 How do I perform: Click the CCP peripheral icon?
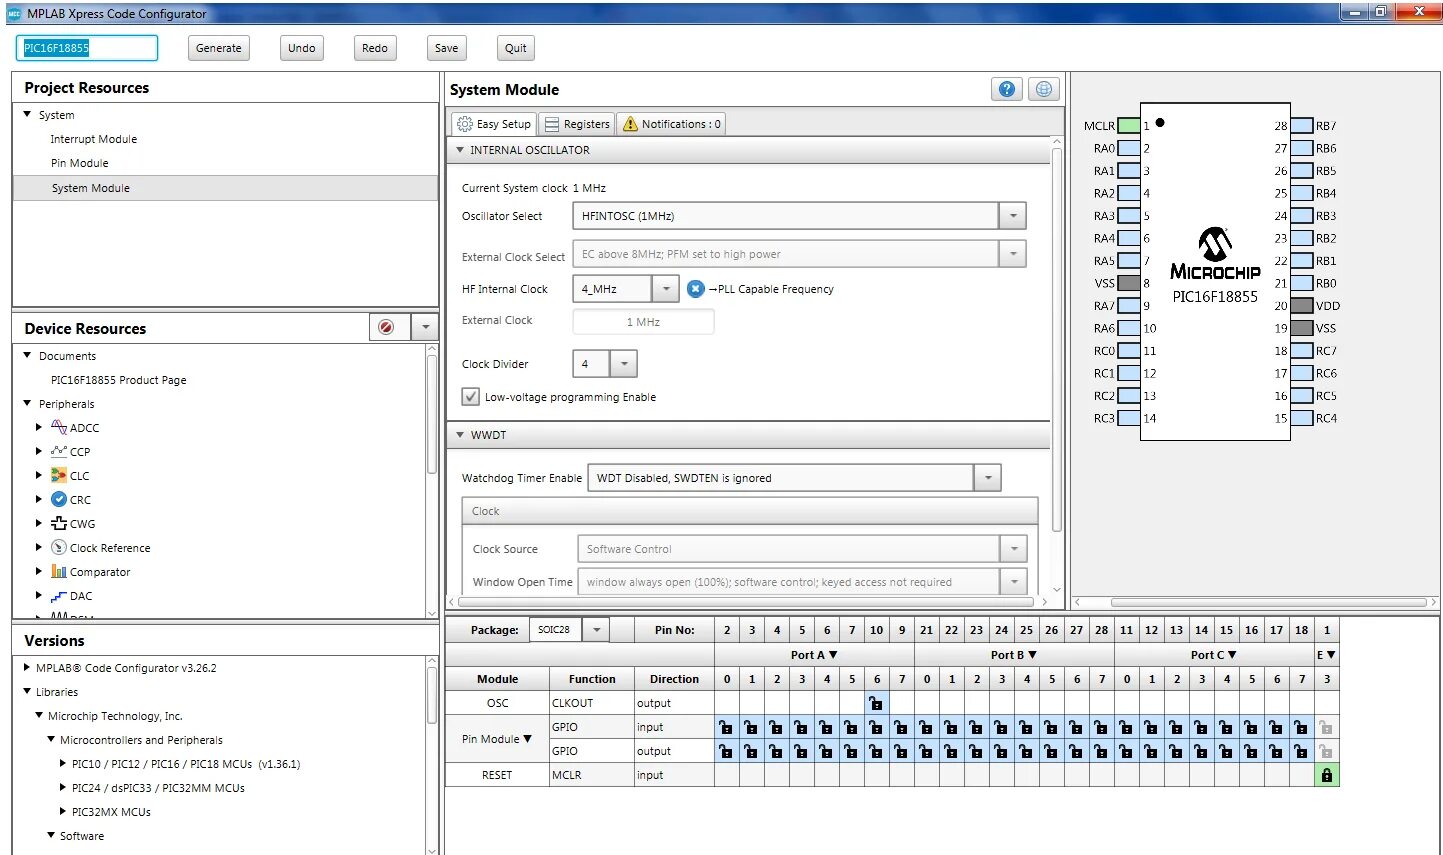coord(59,451)
